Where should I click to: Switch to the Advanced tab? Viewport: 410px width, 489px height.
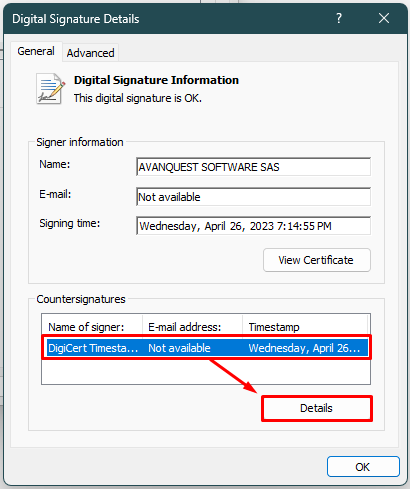click(90, 53)
